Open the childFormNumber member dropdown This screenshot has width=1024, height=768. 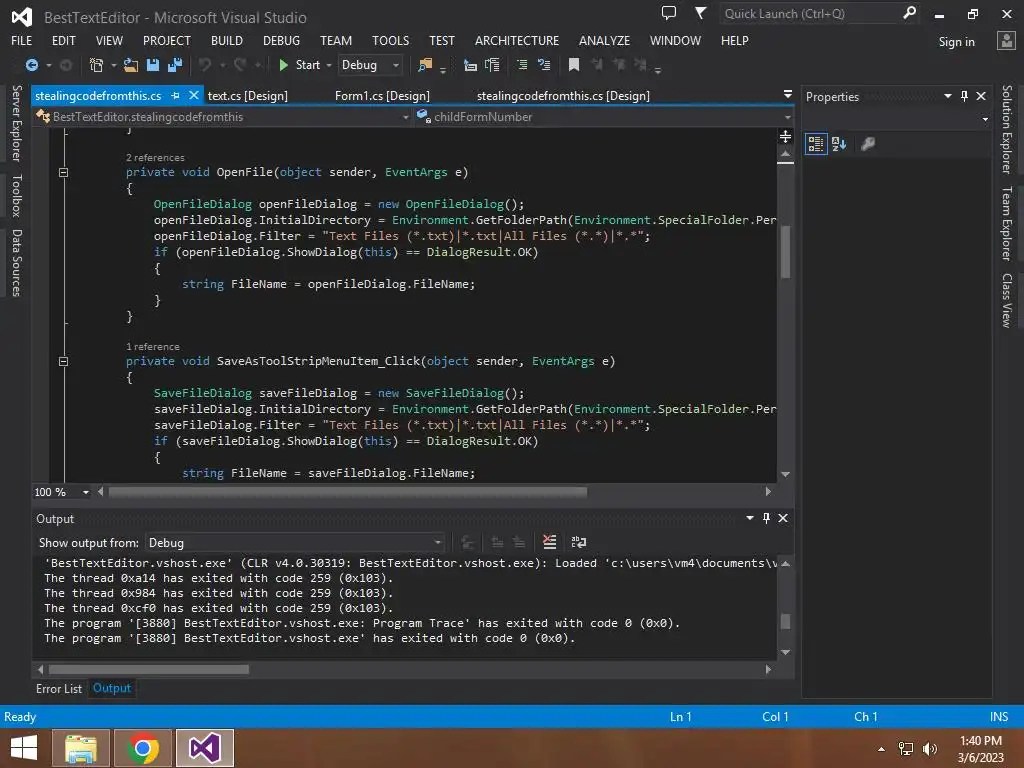(x=604, y=117)
